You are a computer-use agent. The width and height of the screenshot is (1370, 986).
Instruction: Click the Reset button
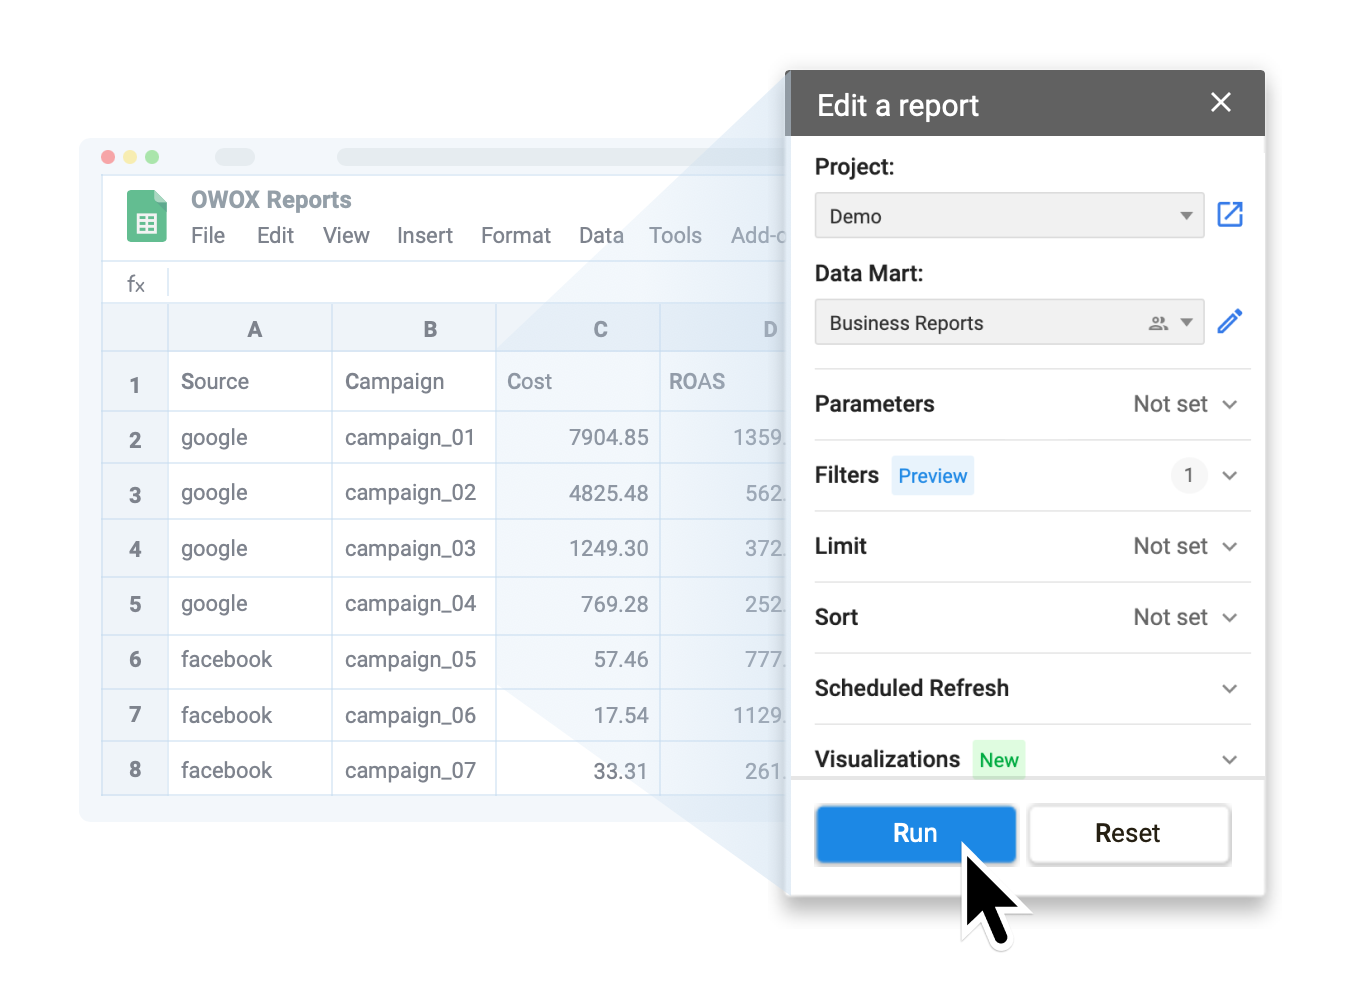pyautogui.click(x=1128, y=833)
